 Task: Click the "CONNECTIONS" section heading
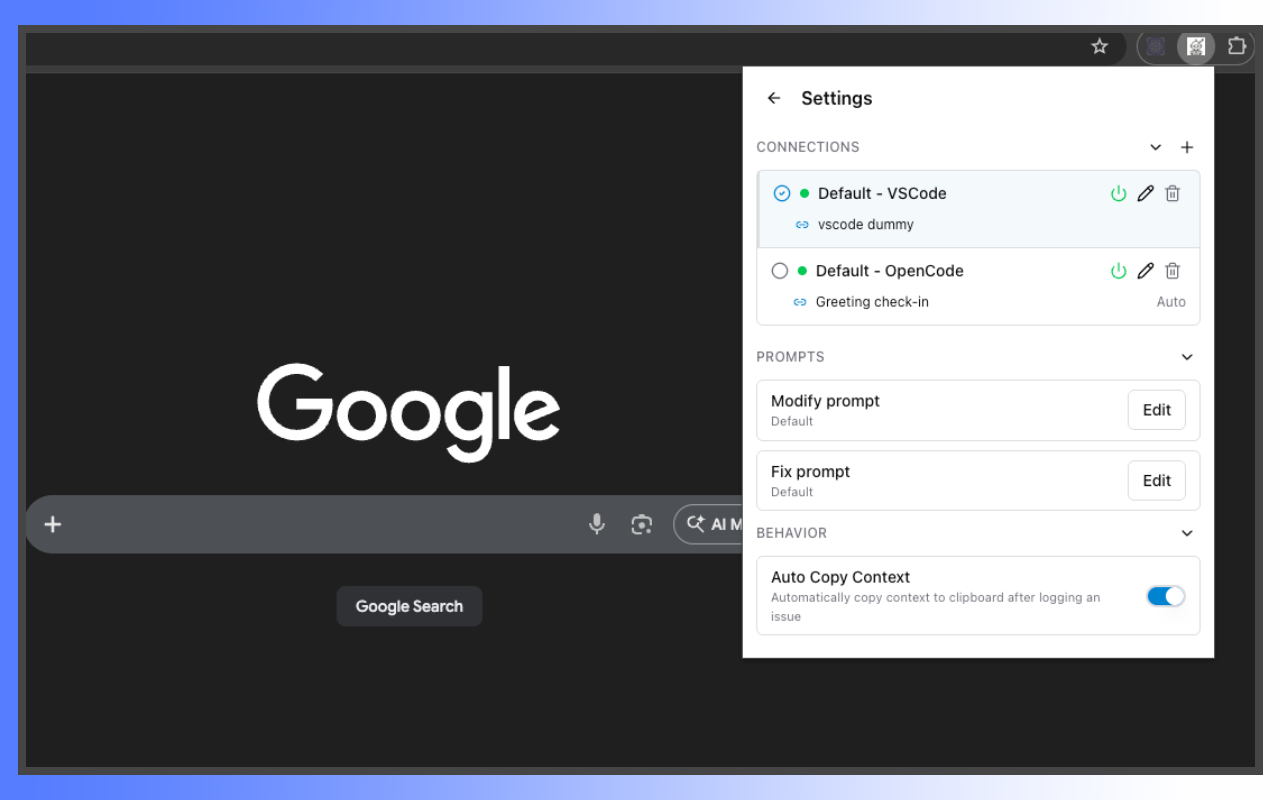808,147
